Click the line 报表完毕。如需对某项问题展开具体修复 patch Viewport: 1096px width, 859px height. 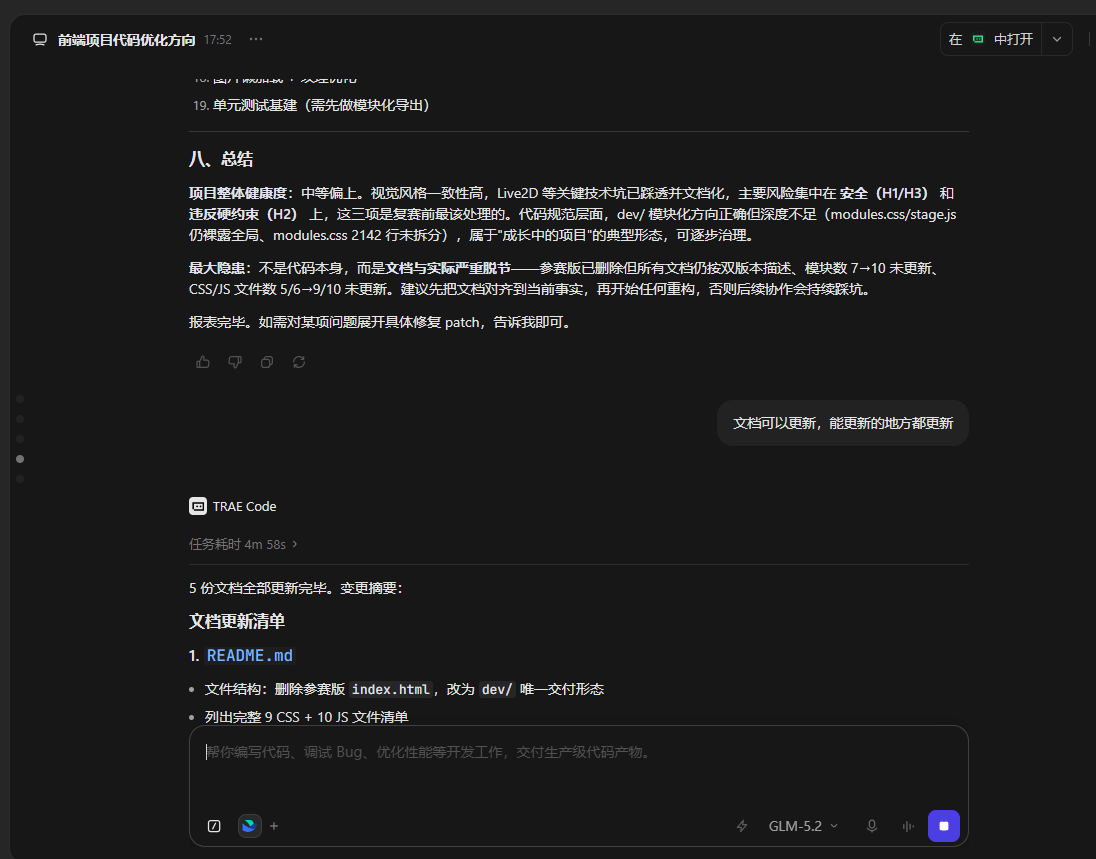point(380,322)
